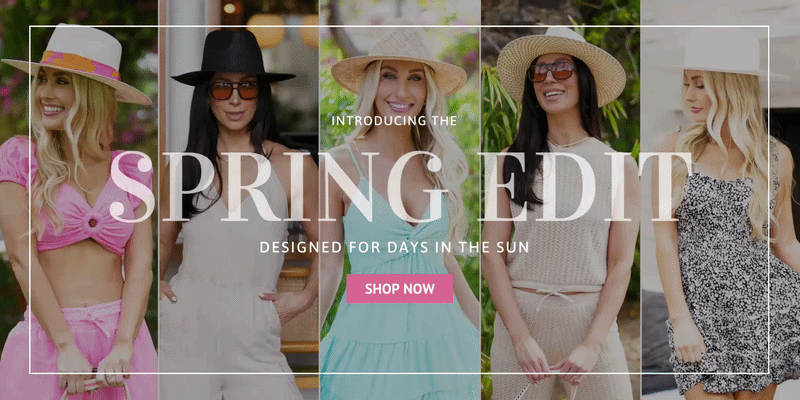Select the panel with the beige knit set model
This screenshot has height=400, width=800.
coord(560,200)
